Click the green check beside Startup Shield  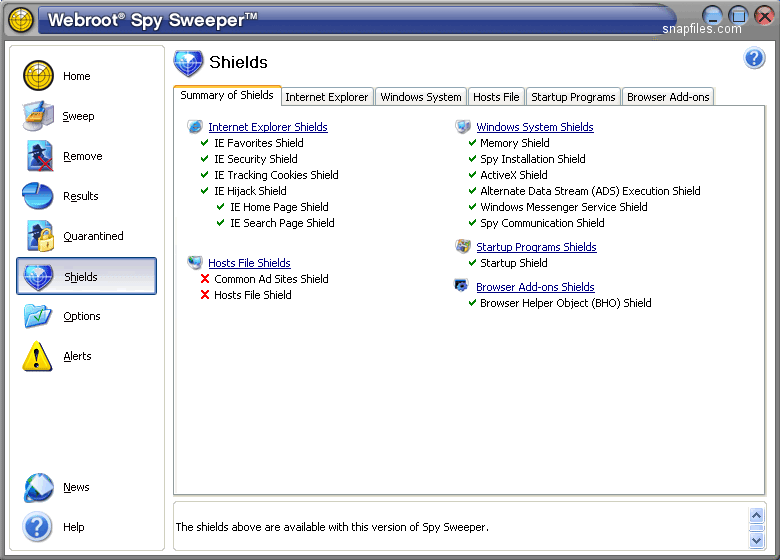473,263
